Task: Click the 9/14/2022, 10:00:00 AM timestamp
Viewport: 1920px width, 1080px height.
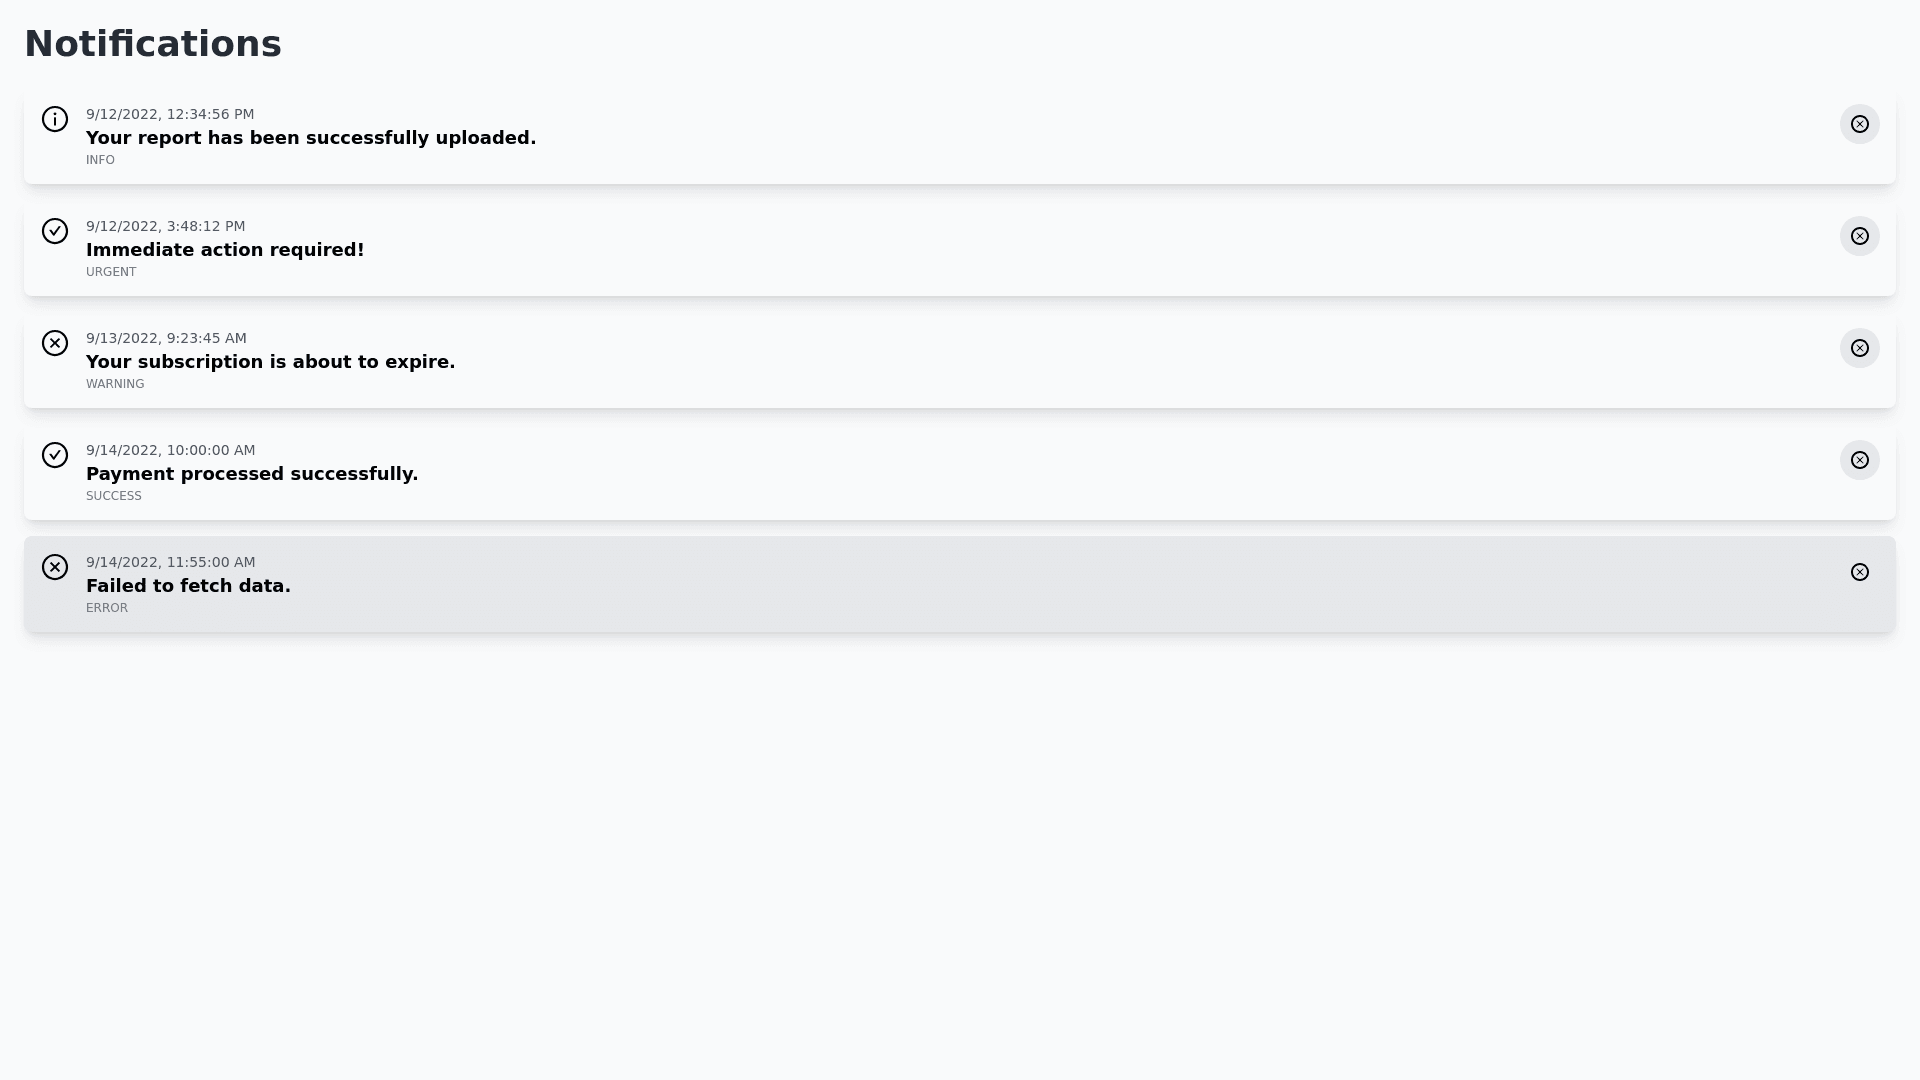Action: click(x=170, y=450)
